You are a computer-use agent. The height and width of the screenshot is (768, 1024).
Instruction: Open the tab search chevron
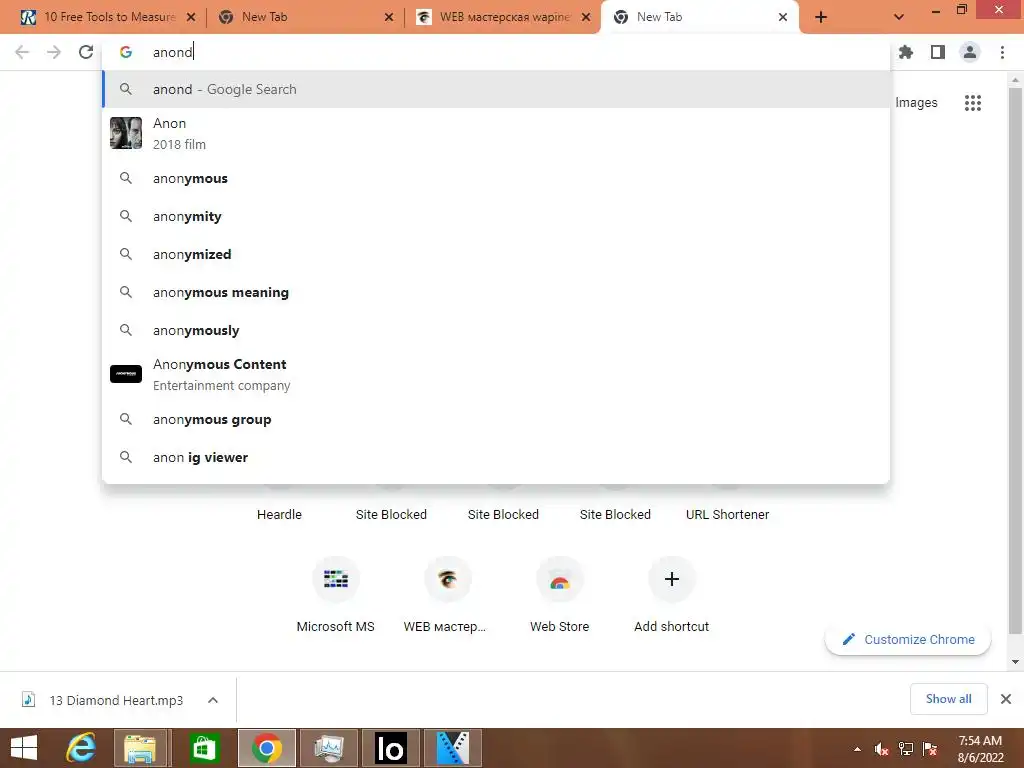point(899,18)
